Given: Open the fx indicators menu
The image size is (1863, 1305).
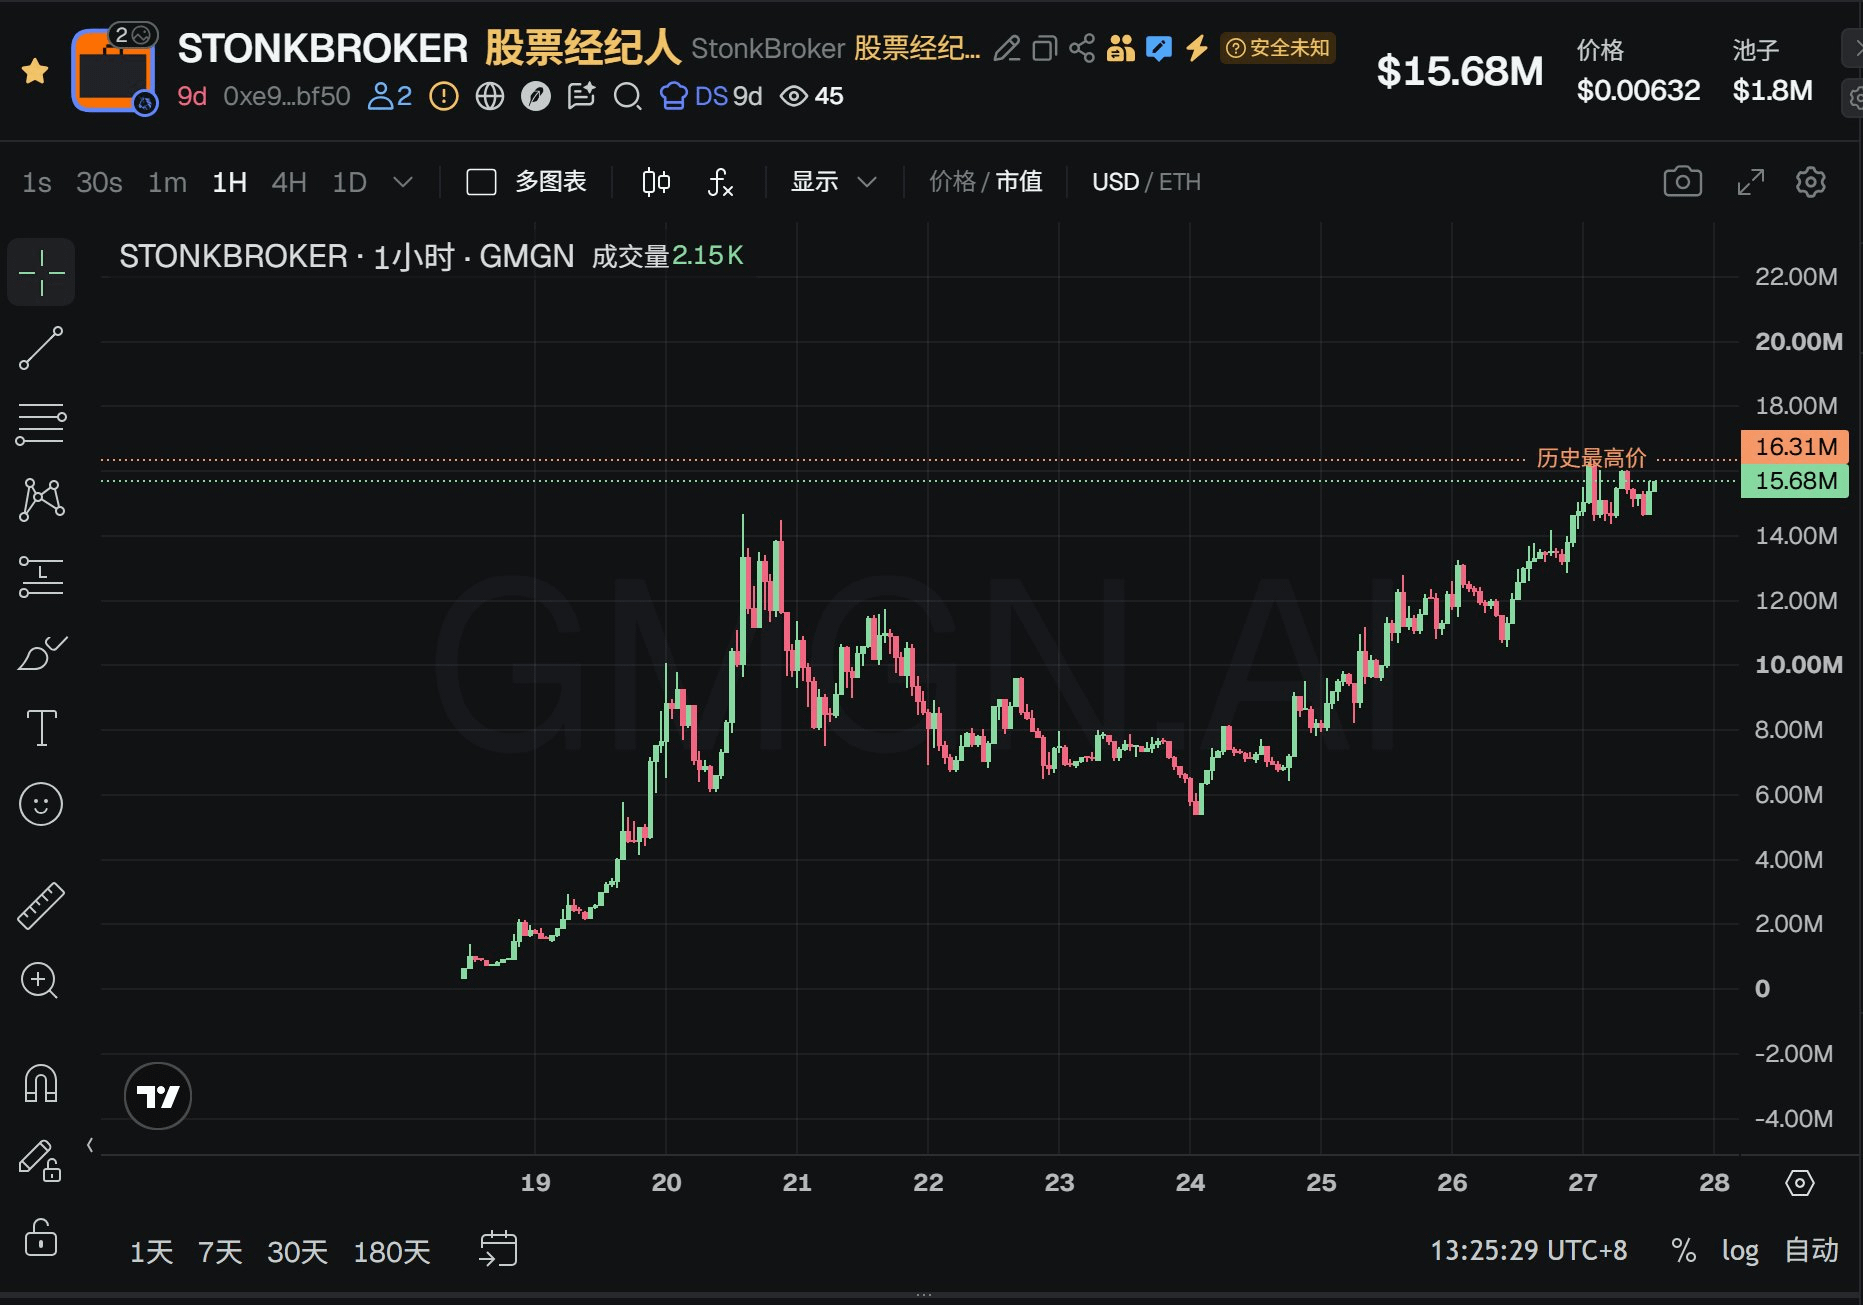Looking at the screenshot, I should (x=720, y=182).
